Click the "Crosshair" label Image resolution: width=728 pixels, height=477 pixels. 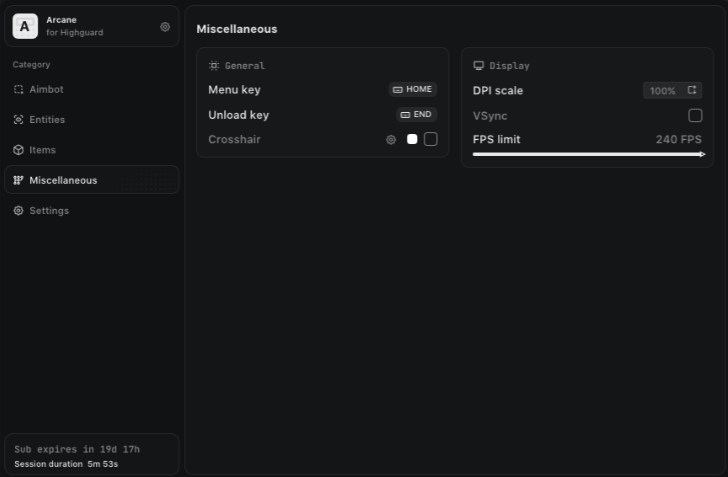(x=234, y=139)
